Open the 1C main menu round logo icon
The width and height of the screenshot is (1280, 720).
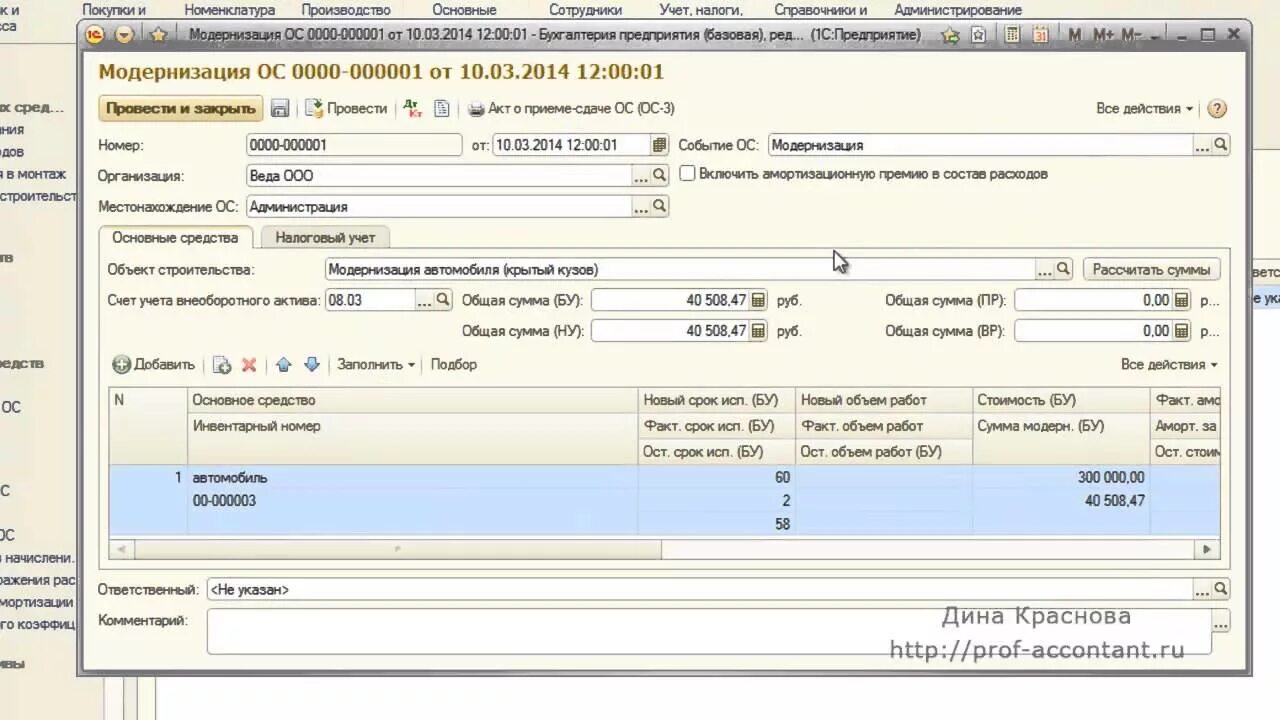click(x=95, y=35)
